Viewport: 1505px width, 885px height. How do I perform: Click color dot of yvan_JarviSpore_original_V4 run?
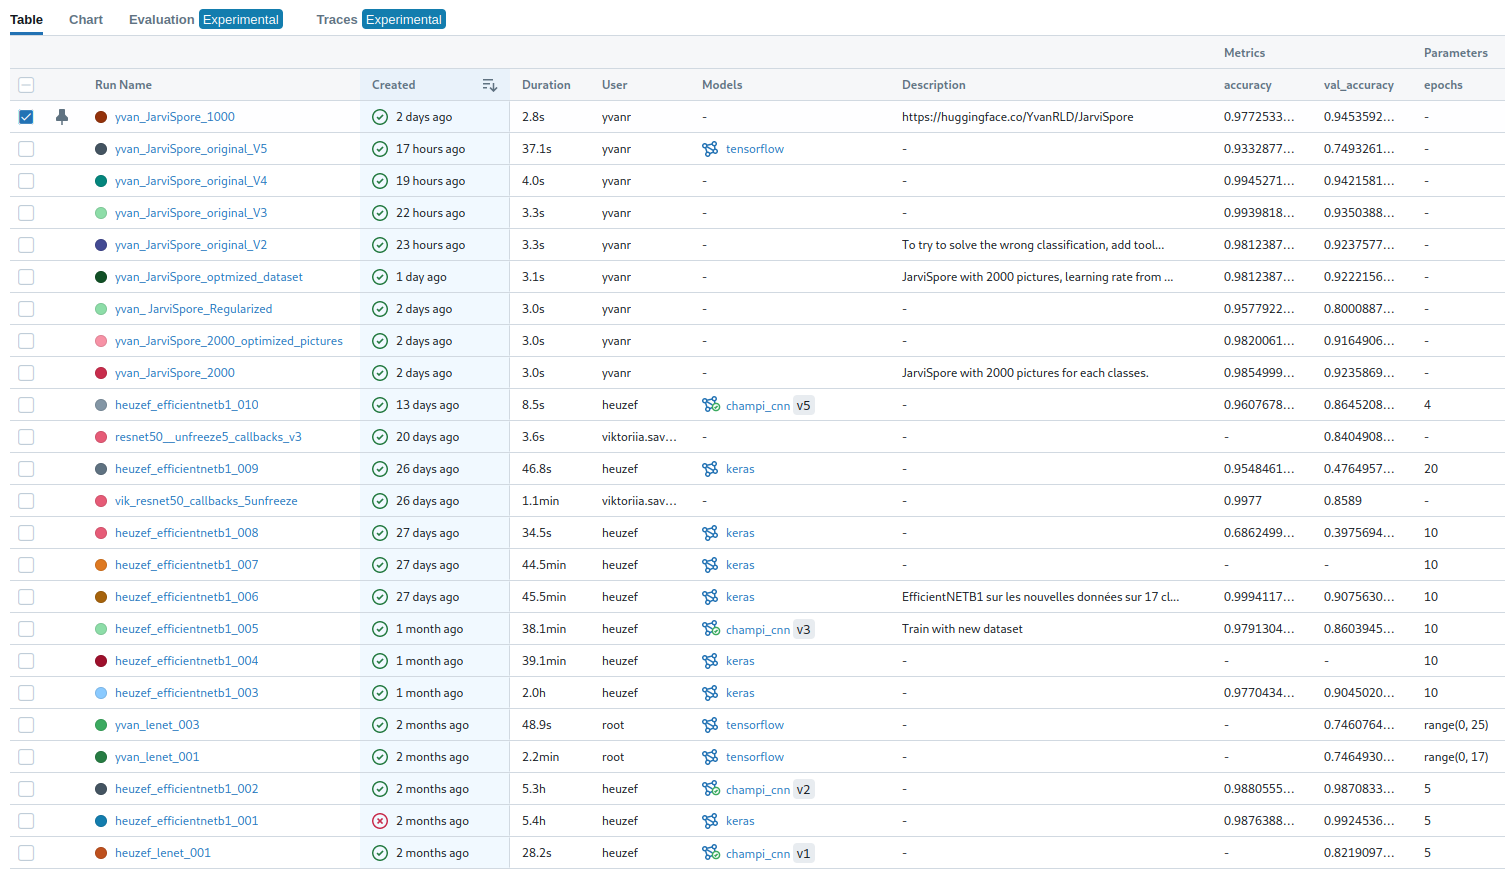101,181
